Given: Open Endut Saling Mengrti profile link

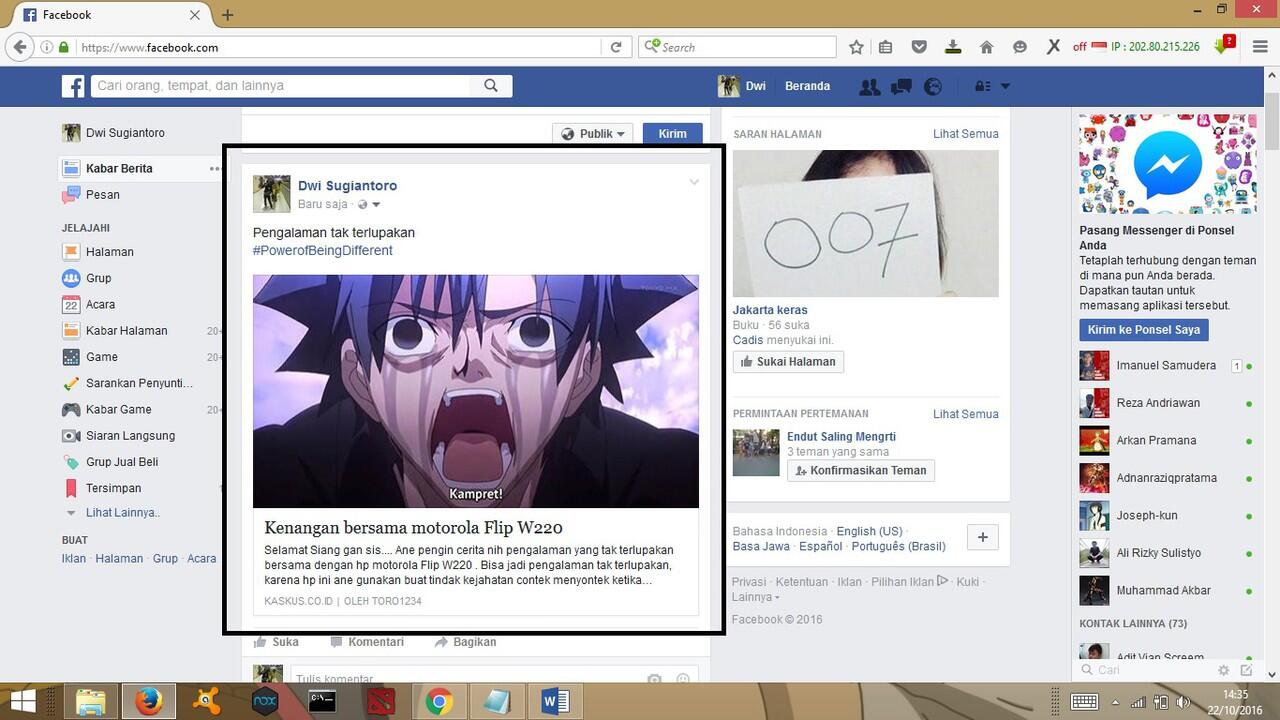Looking at the screenshot, I should pyautogui.click(x=841, y=437).
